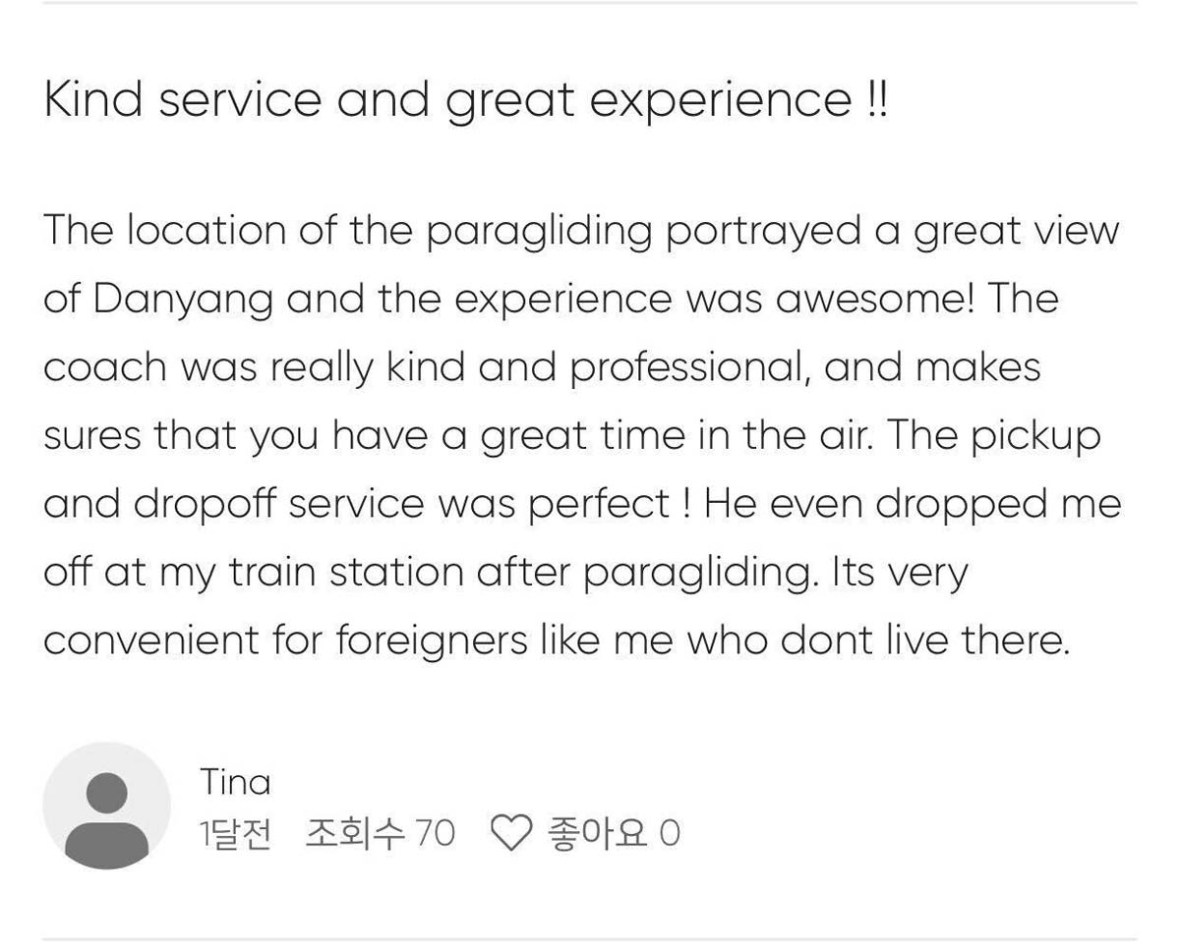Click the 1달전 posted timestamp
The image size is (1180, 945).
tap(235, 831)
